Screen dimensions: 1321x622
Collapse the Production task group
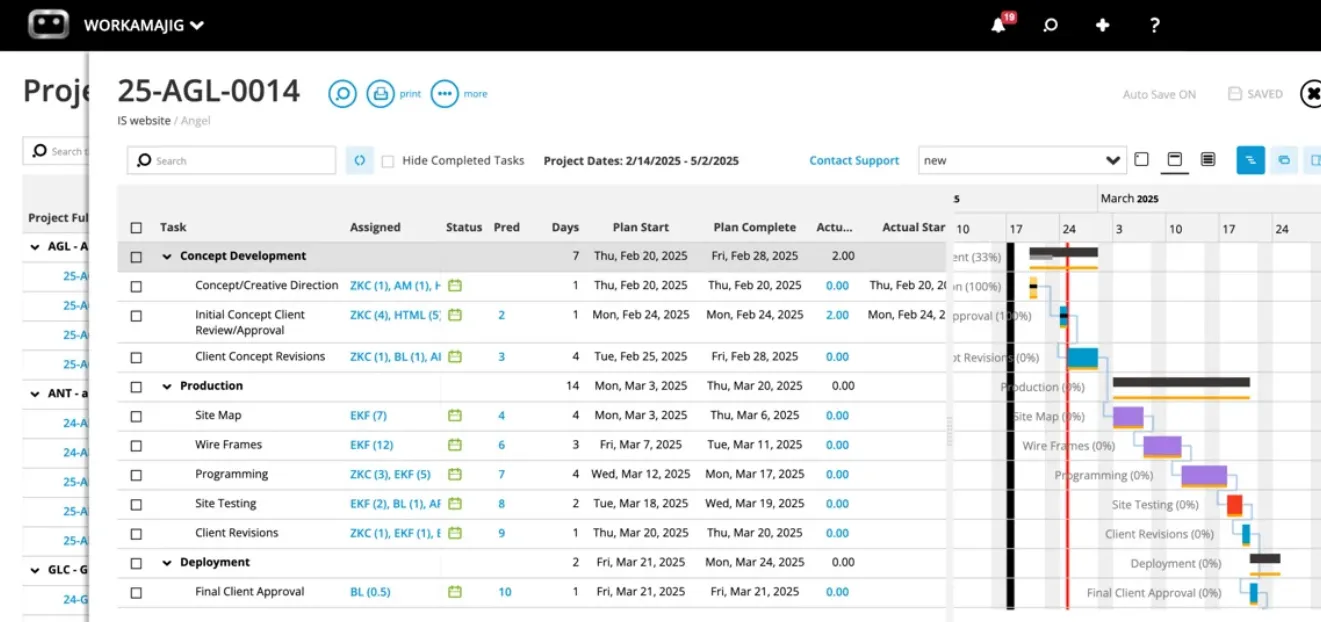(167, 386)
